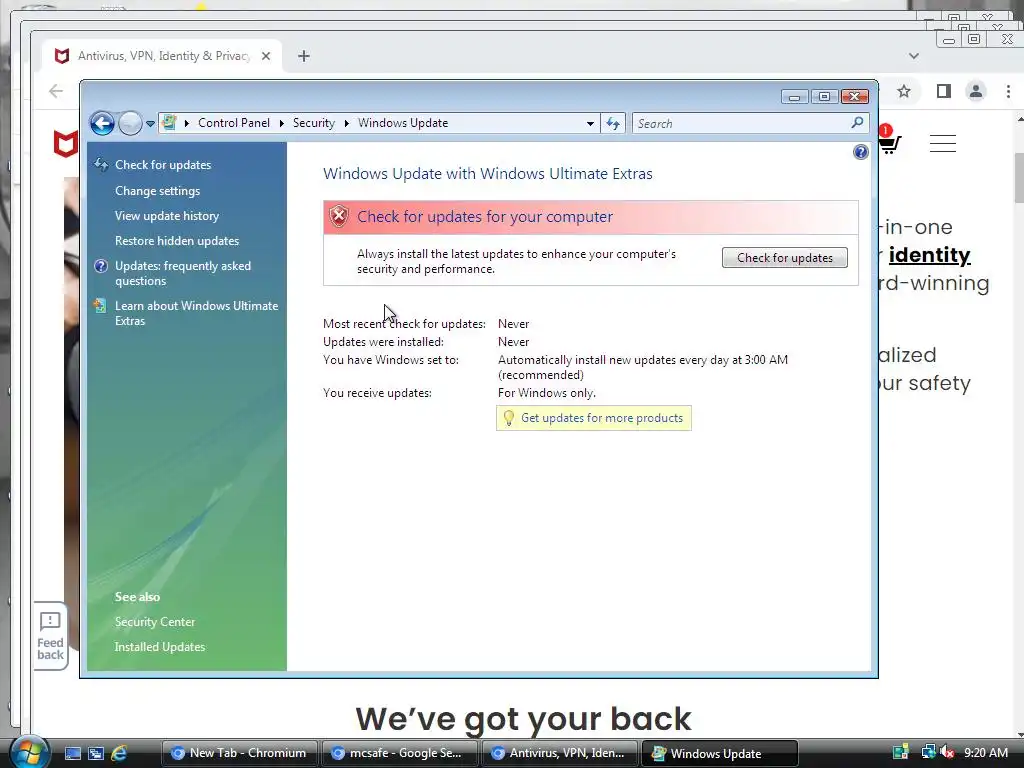Viewport: 1024px width, 768px height.
Task: Switch to mcsafe - Google Search taskbar button
Action: click(399, 753)
